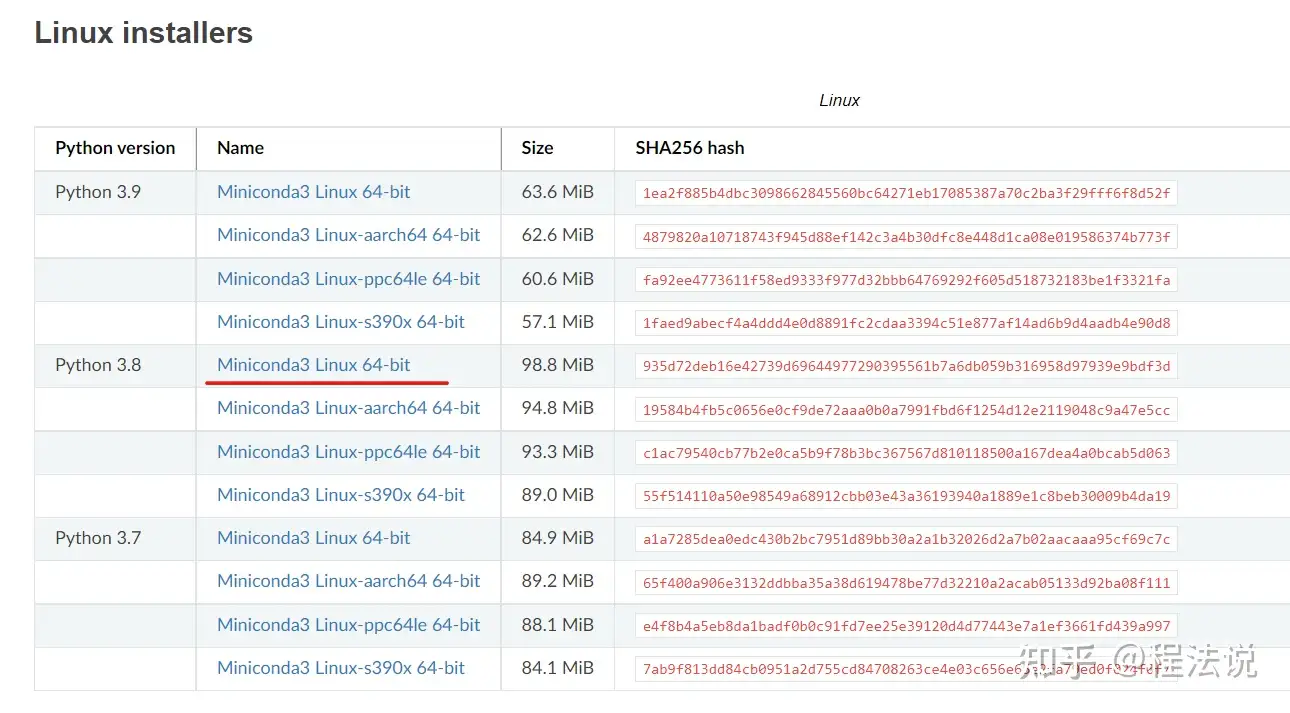Open Miniconda3 Linux 64-bit link in Python 3.9 row
Image resolution: width=1290 pixels, height=713 pixels.
[314, 192]
